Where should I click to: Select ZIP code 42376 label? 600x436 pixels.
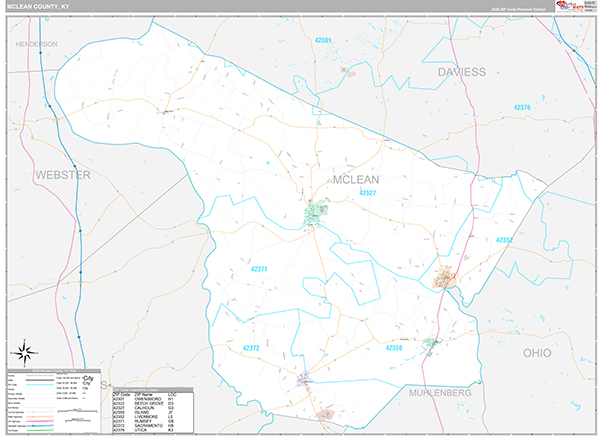(x=521, y=107)
